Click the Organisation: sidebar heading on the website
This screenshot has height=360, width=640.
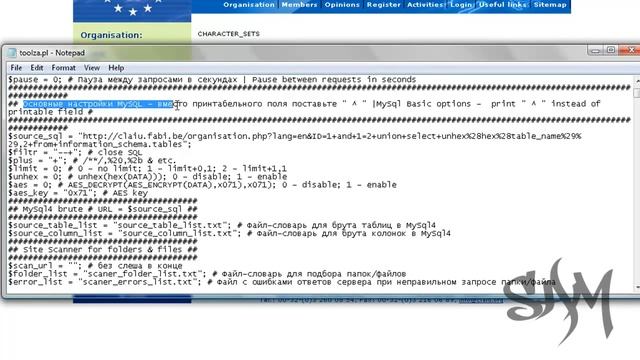[111, 35]
